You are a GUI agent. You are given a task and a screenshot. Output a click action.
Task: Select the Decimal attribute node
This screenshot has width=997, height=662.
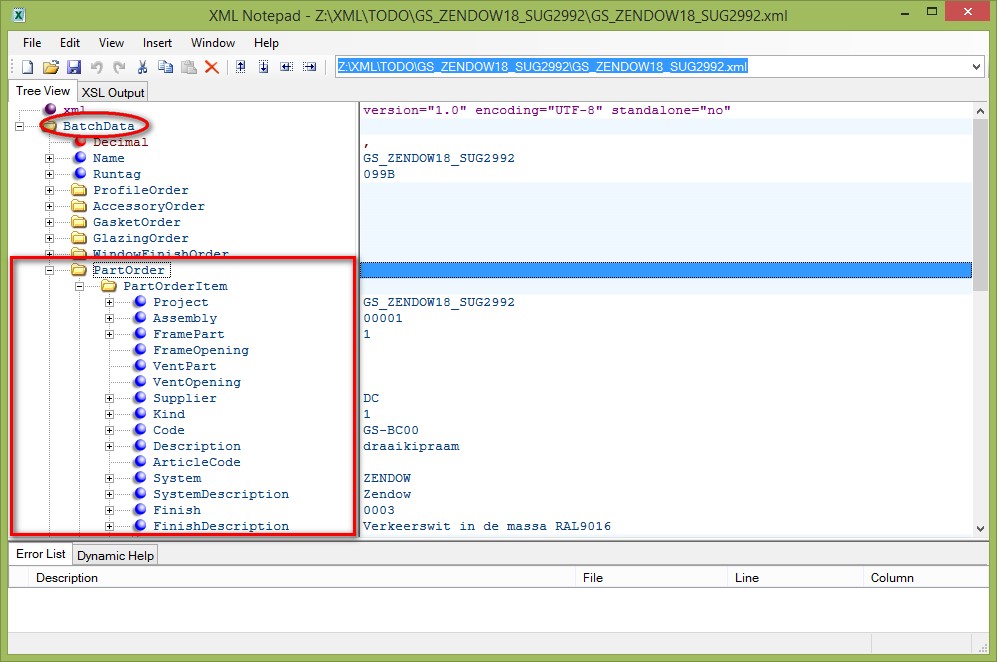click(120, 142)
